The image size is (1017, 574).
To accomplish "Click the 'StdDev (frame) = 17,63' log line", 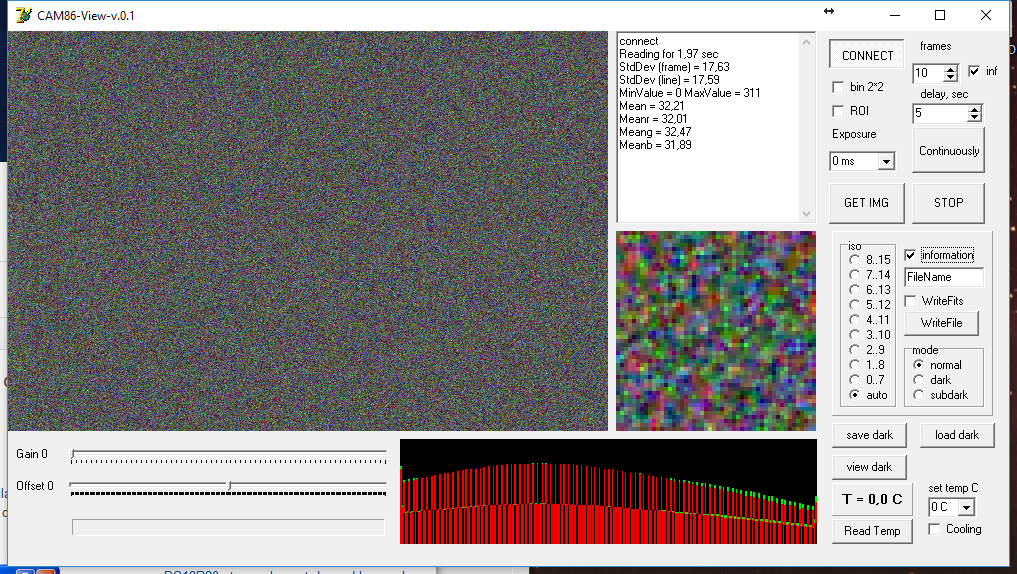I will click(674, 67).
